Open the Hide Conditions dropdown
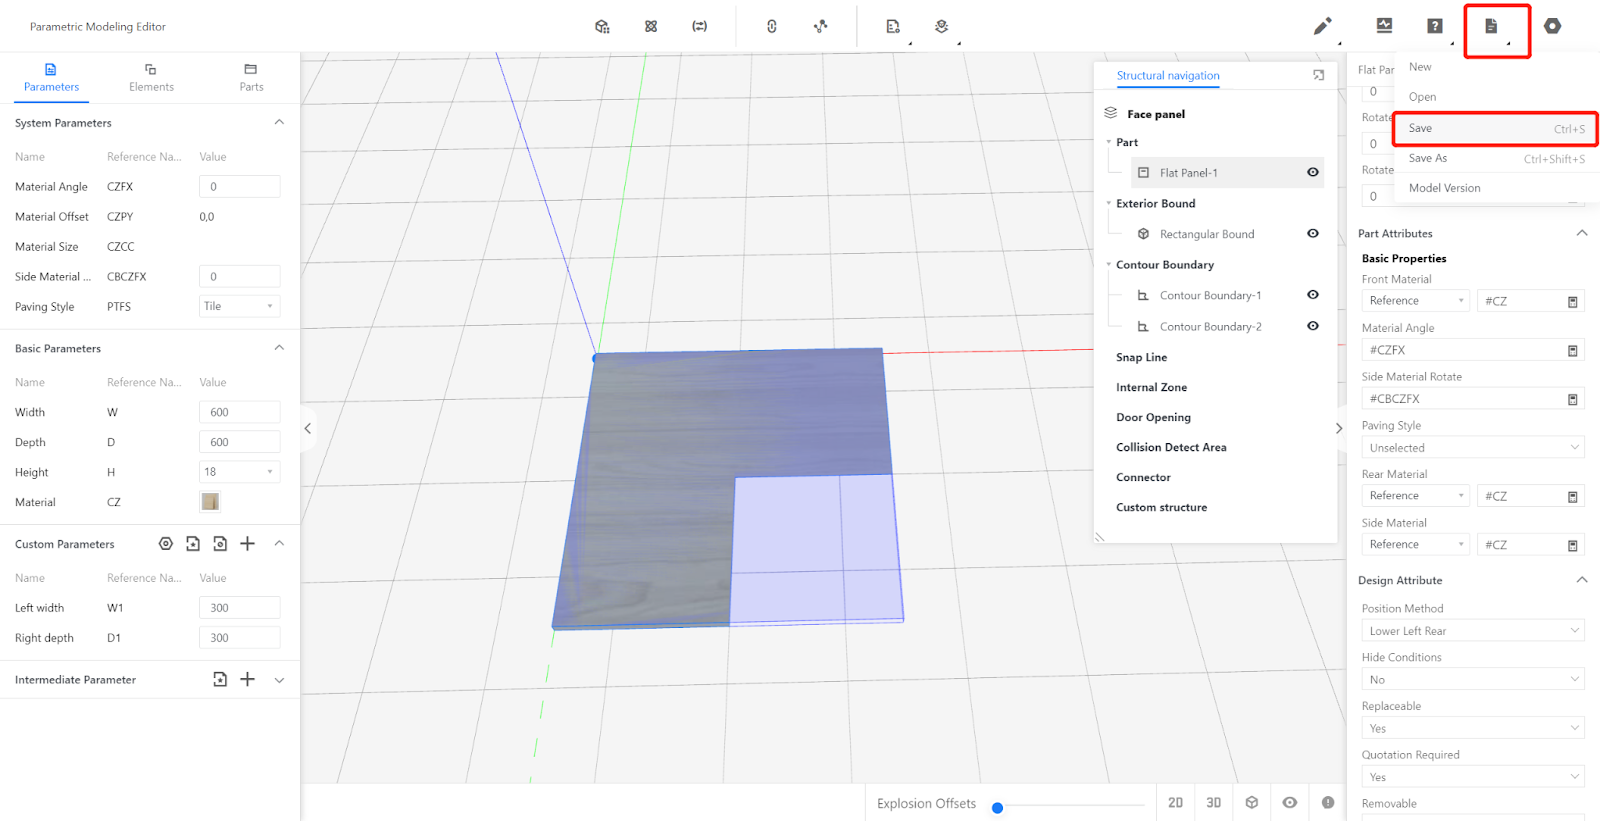1600x821 pixels. 1473,680
